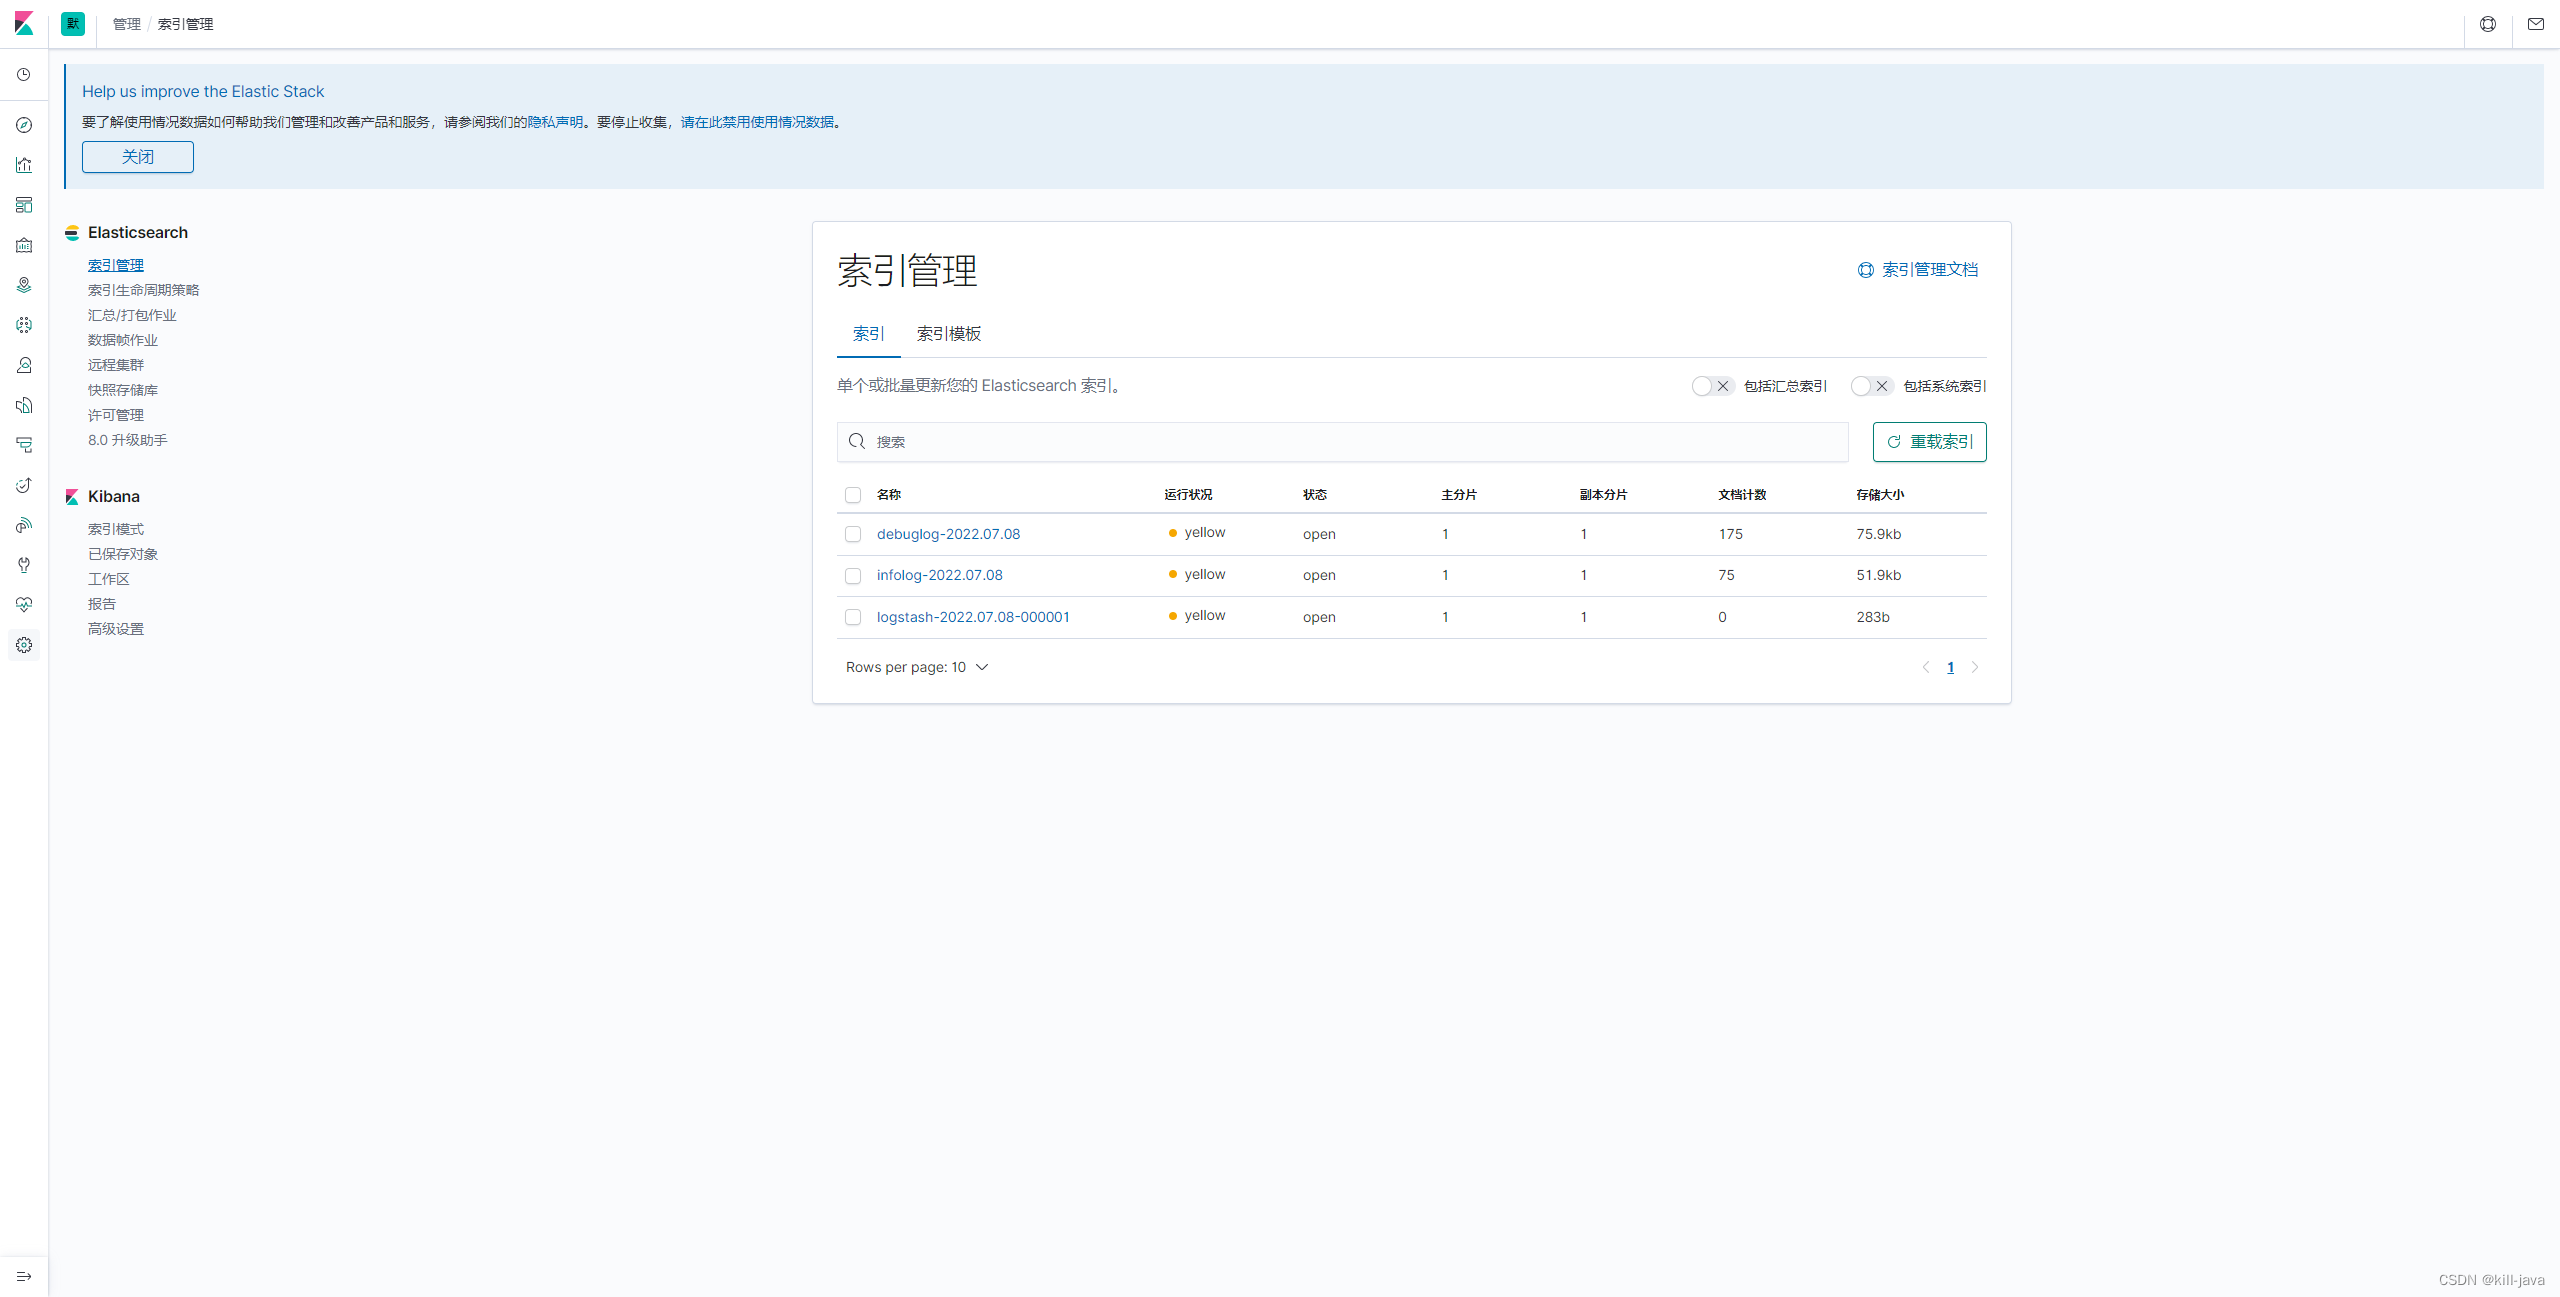The image size is (2560, 1297).
Task: Open Infrastructure from the sidebar
Action: point(24,365)
